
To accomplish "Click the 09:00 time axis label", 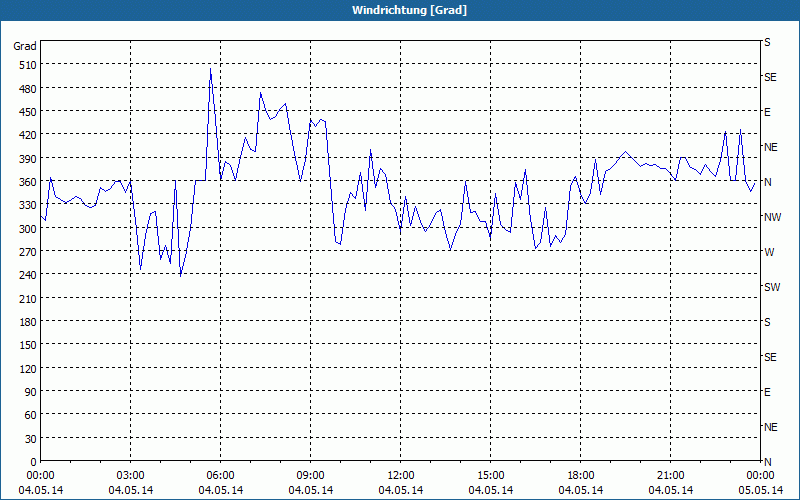I will [311, 476].
